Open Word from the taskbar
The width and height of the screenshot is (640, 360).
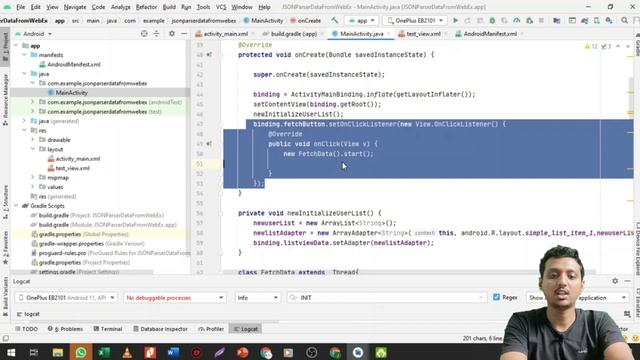tap(173, 352)
